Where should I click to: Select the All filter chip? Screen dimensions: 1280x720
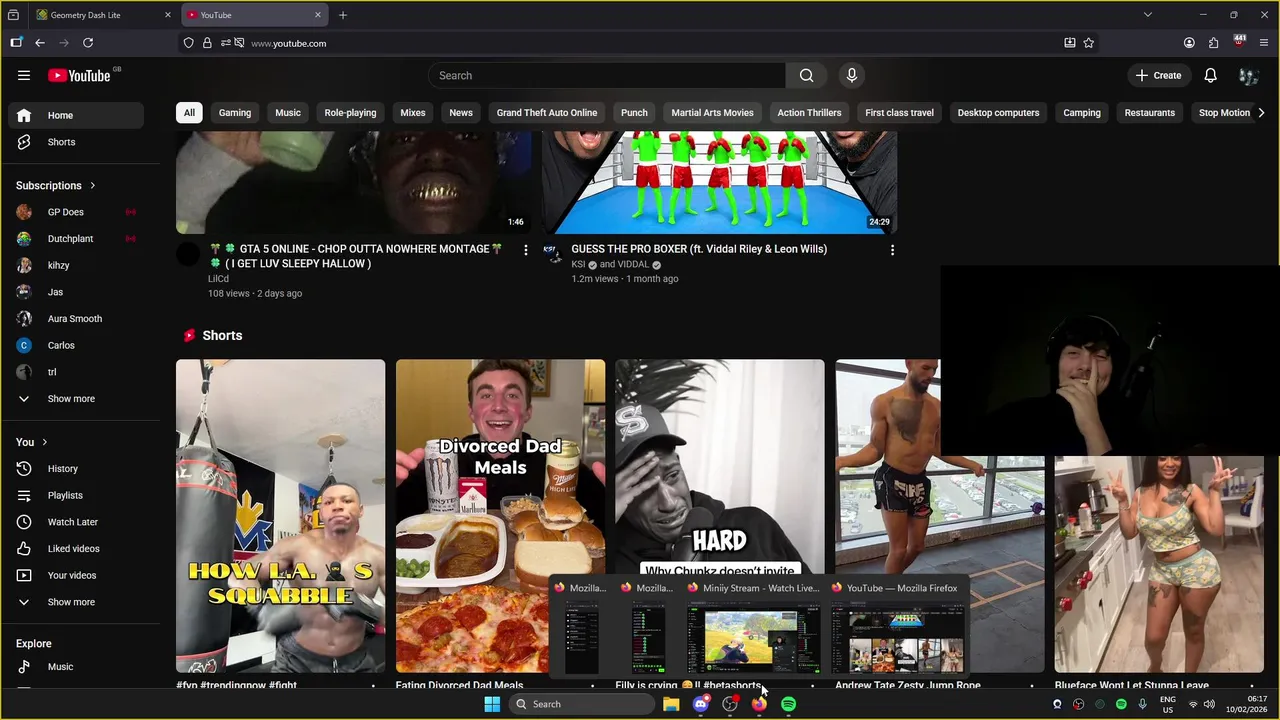point(189,112)
